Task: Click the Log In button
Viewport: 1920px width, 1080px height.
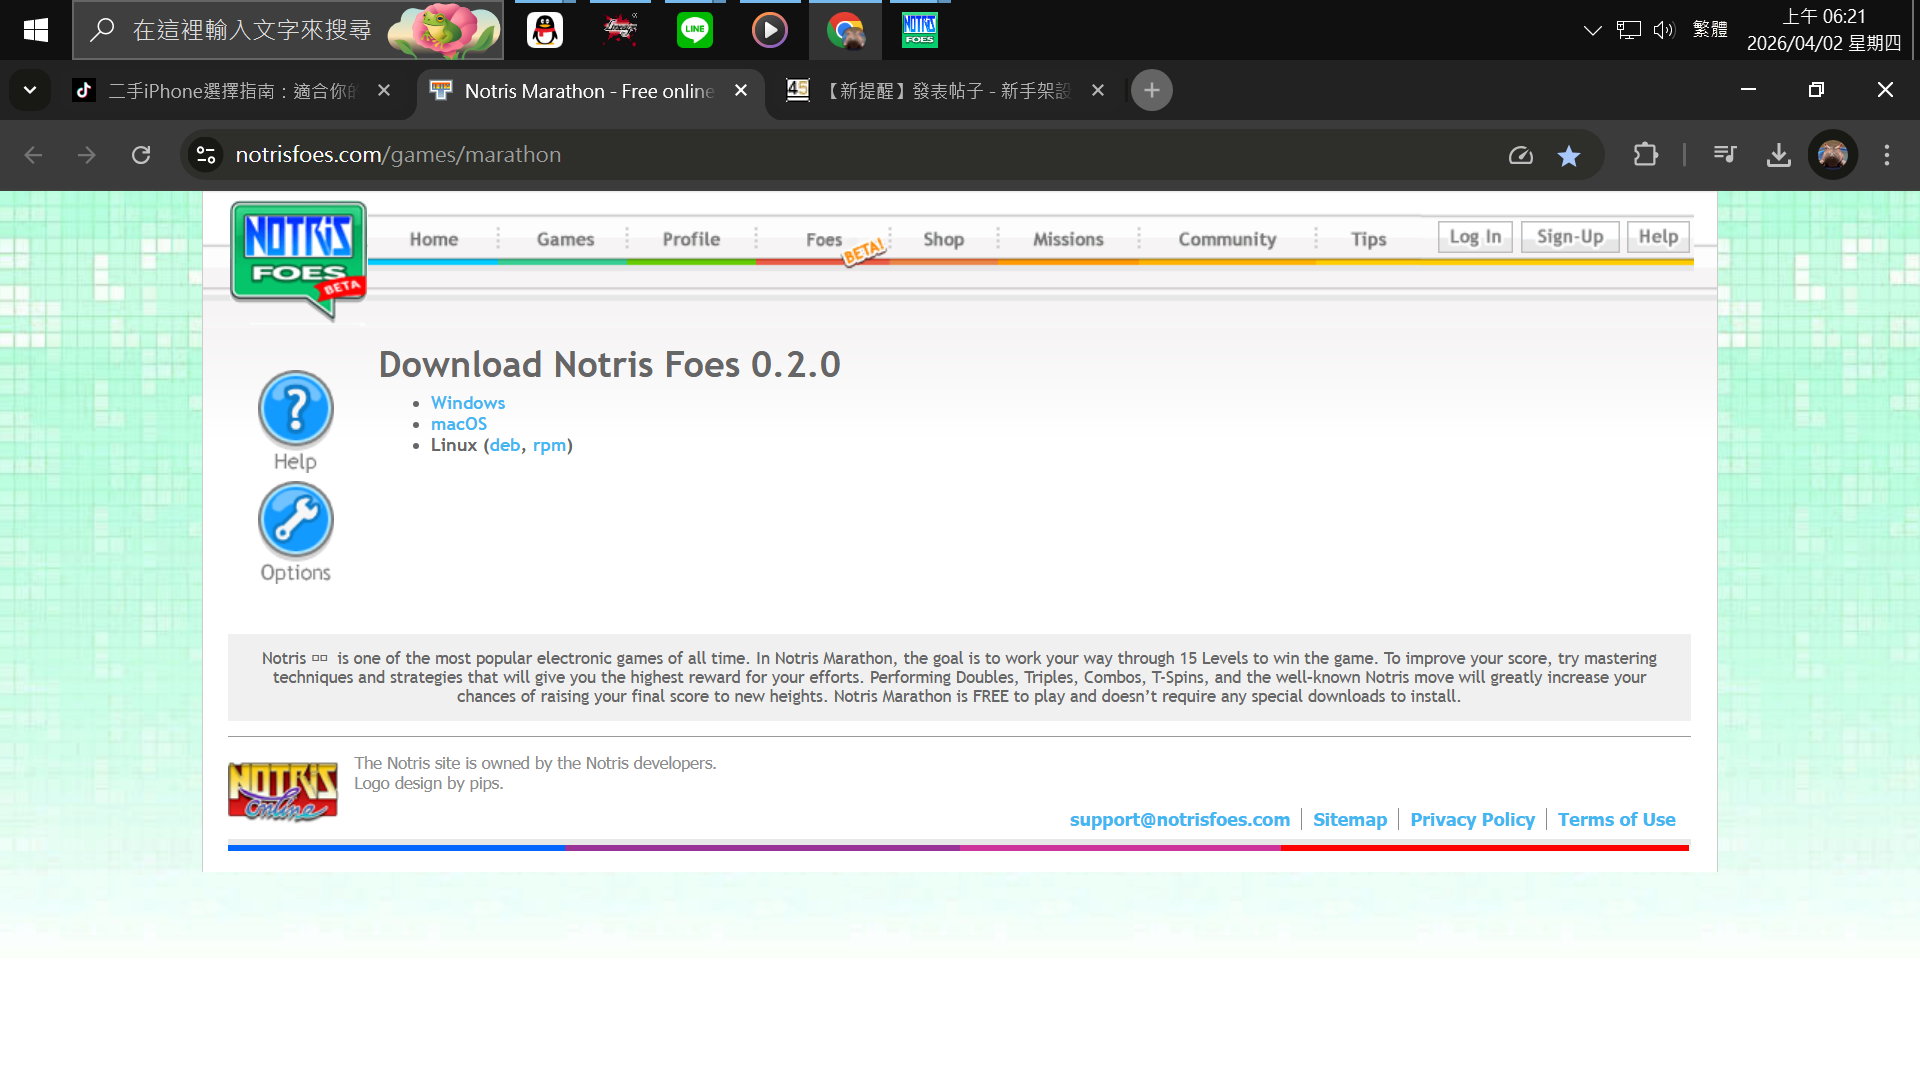Action: pyautogui.click(x=1475, y=237)
